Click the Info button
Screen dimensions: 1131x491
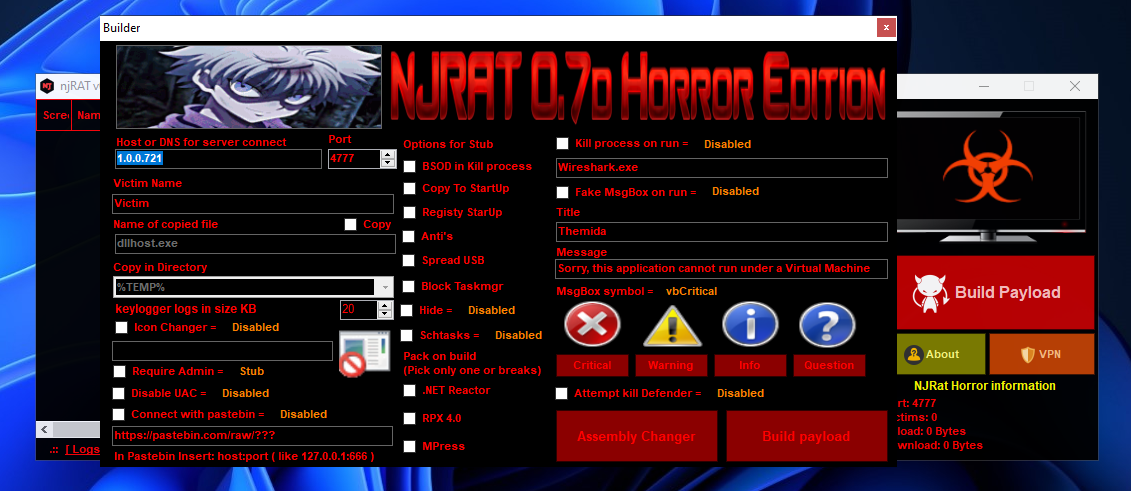[x=750, y=366]
